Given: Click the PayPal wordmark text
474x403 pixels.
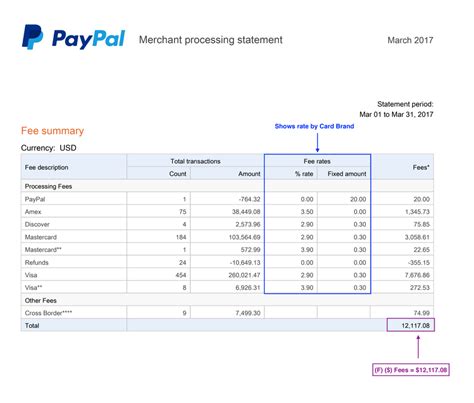Looking at the screenshot, I should coord(88,39).
